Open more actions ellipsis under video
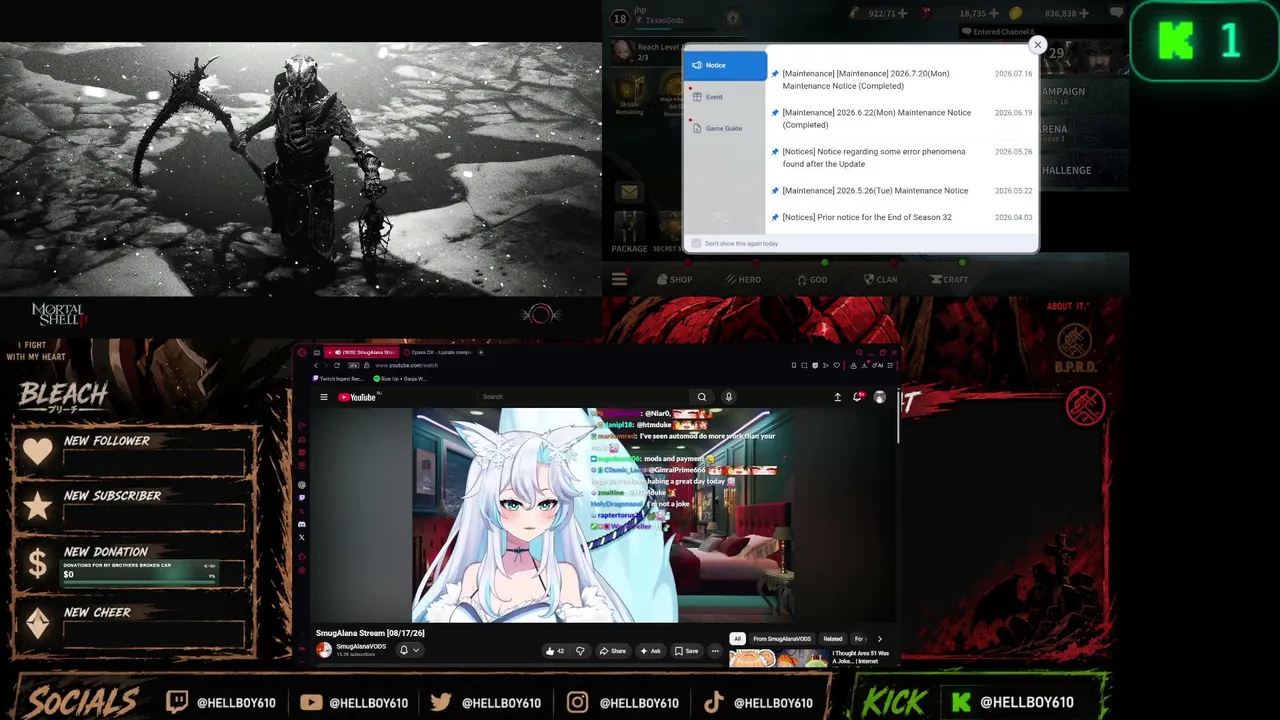The width and height of the screenshot is (1280, 720). [x=715, y=651]
